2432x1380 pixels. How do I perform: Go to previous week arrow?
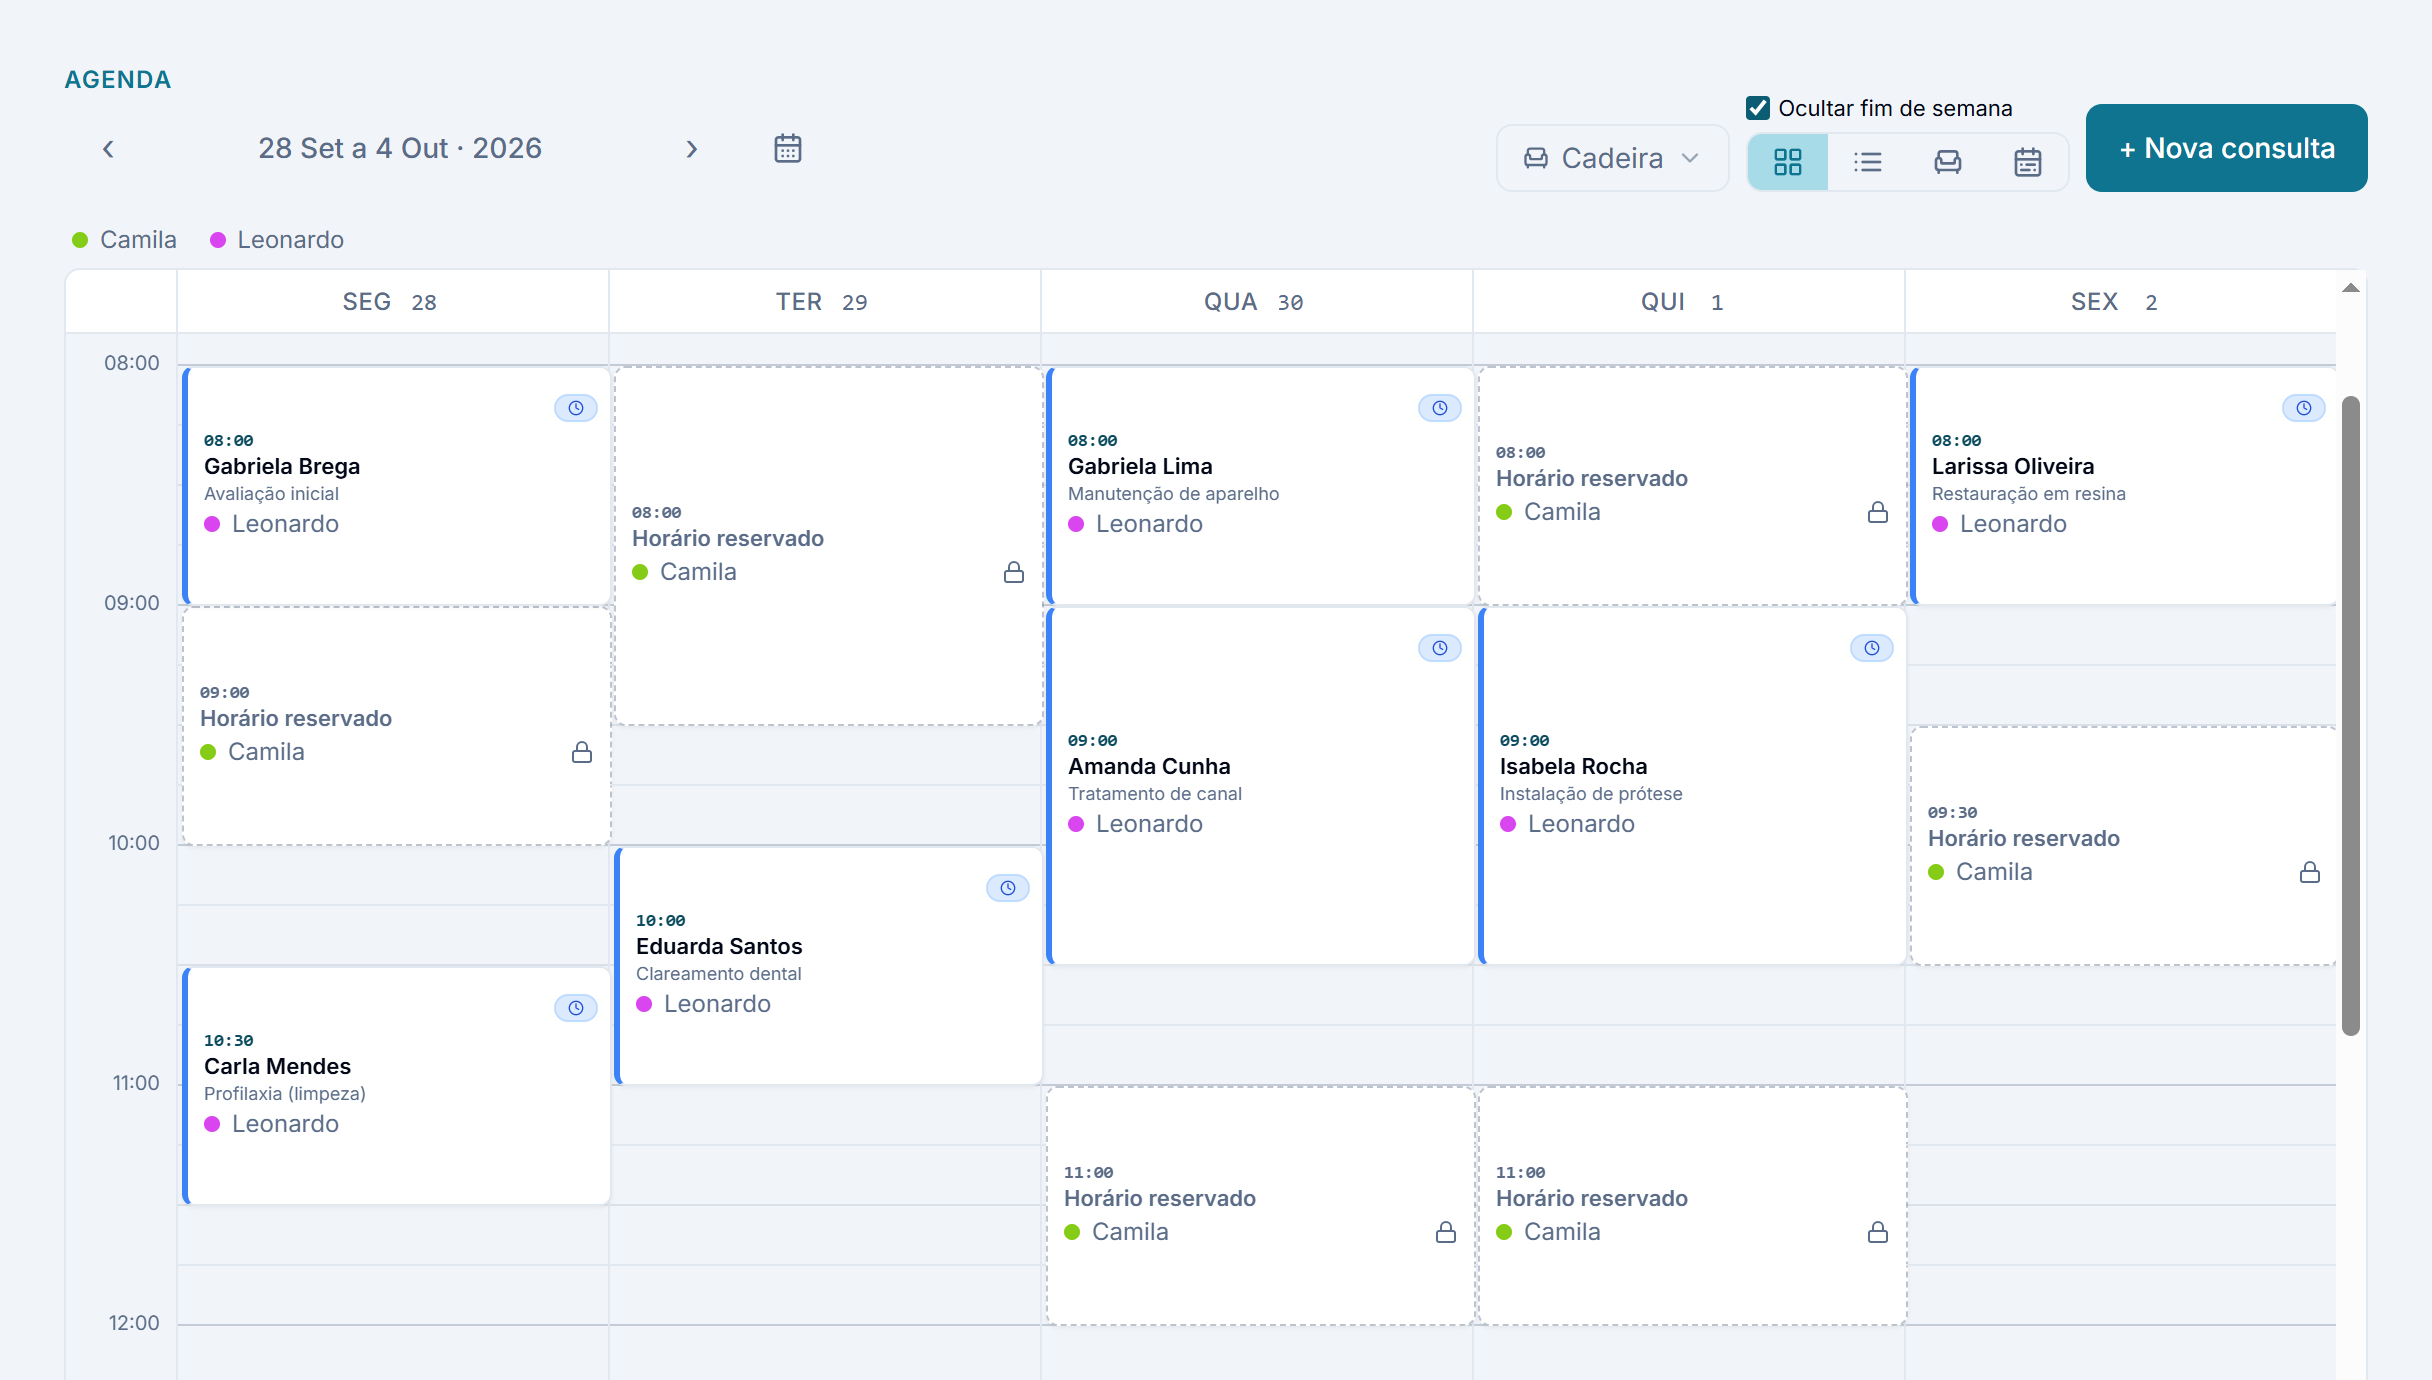[108, 149]
